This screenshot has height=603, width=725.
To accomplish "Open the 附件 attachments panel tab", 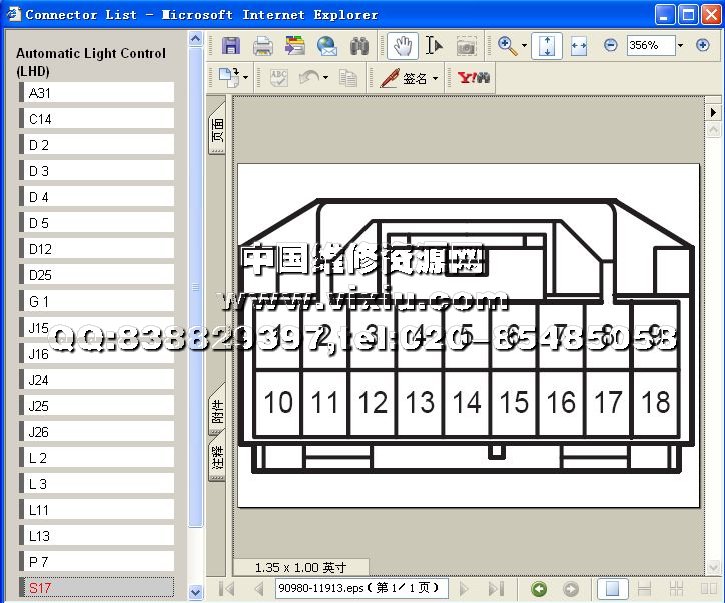I will (217, 411).
